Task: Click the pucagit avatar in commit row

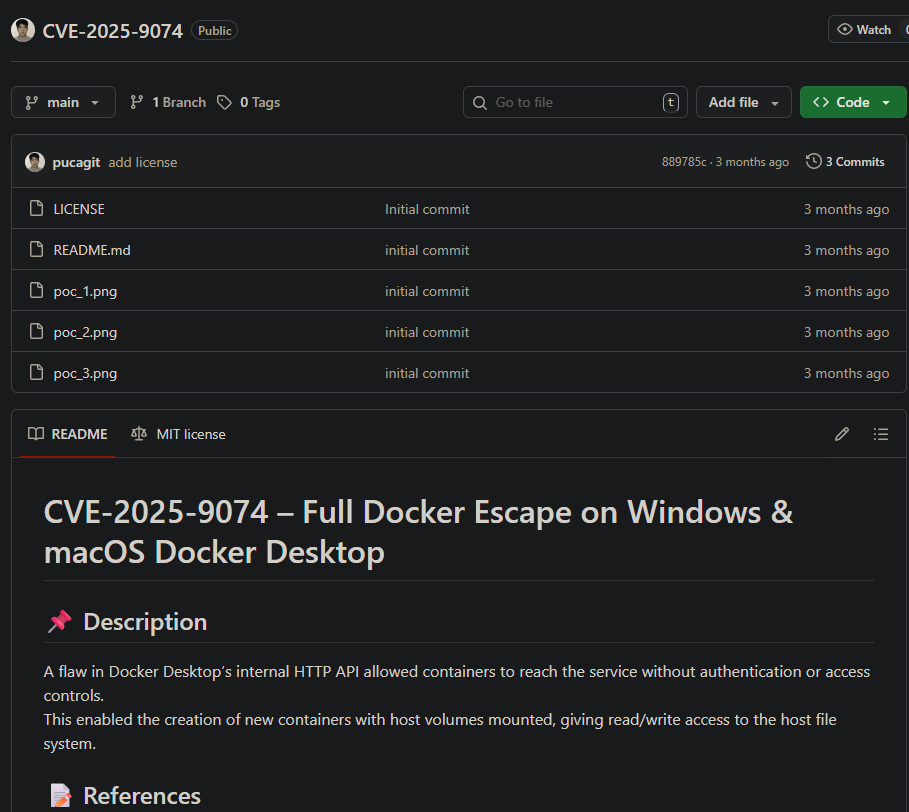Action: click(35, 162)
